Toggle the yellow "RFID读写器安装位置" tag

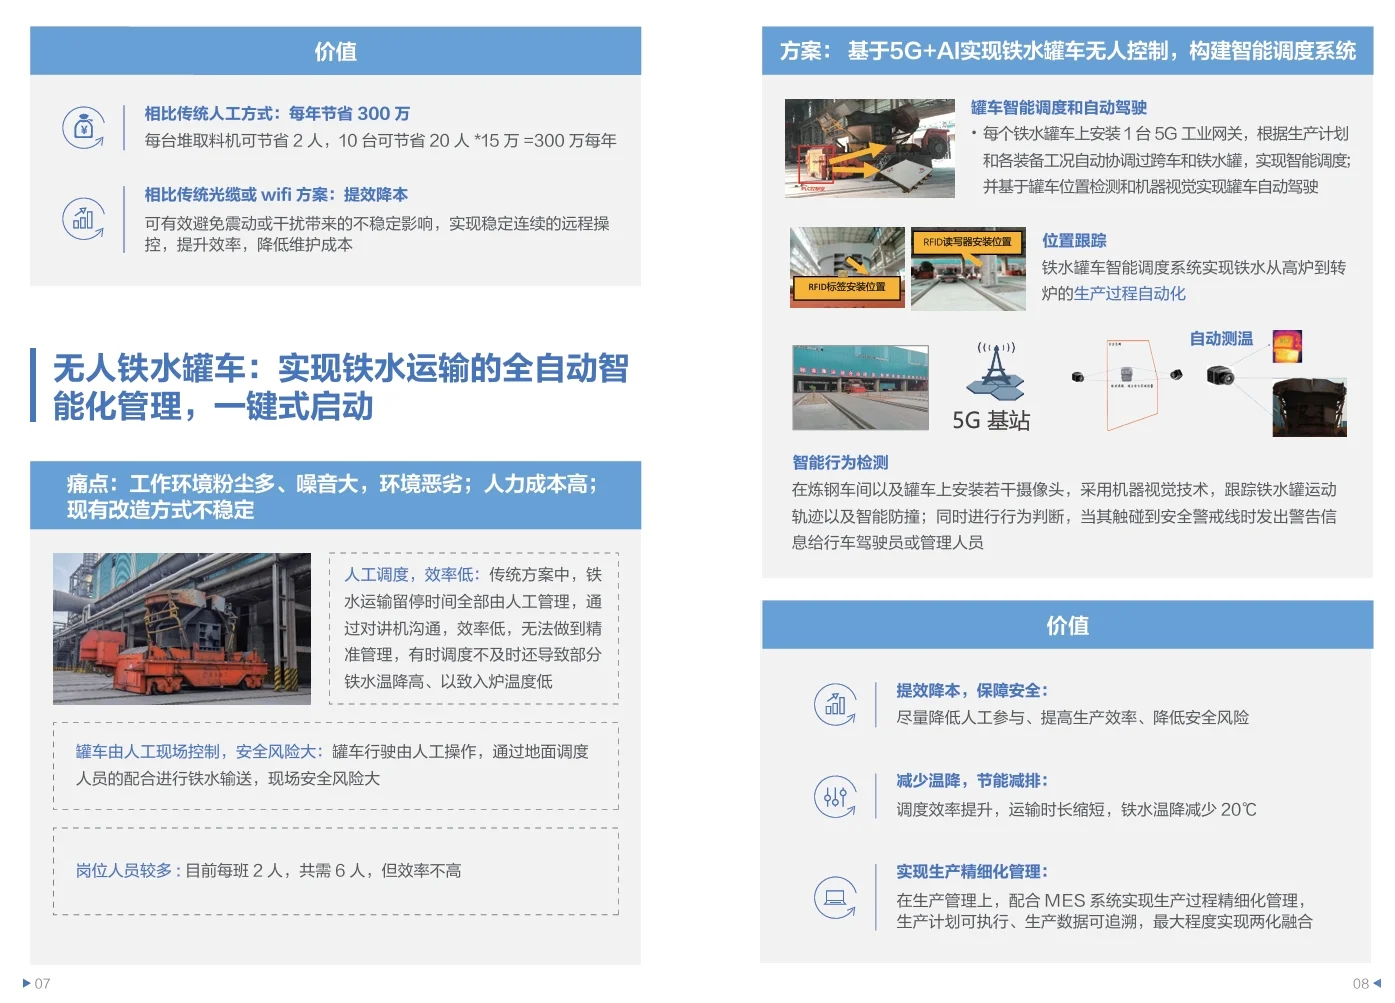click(968, 241)
